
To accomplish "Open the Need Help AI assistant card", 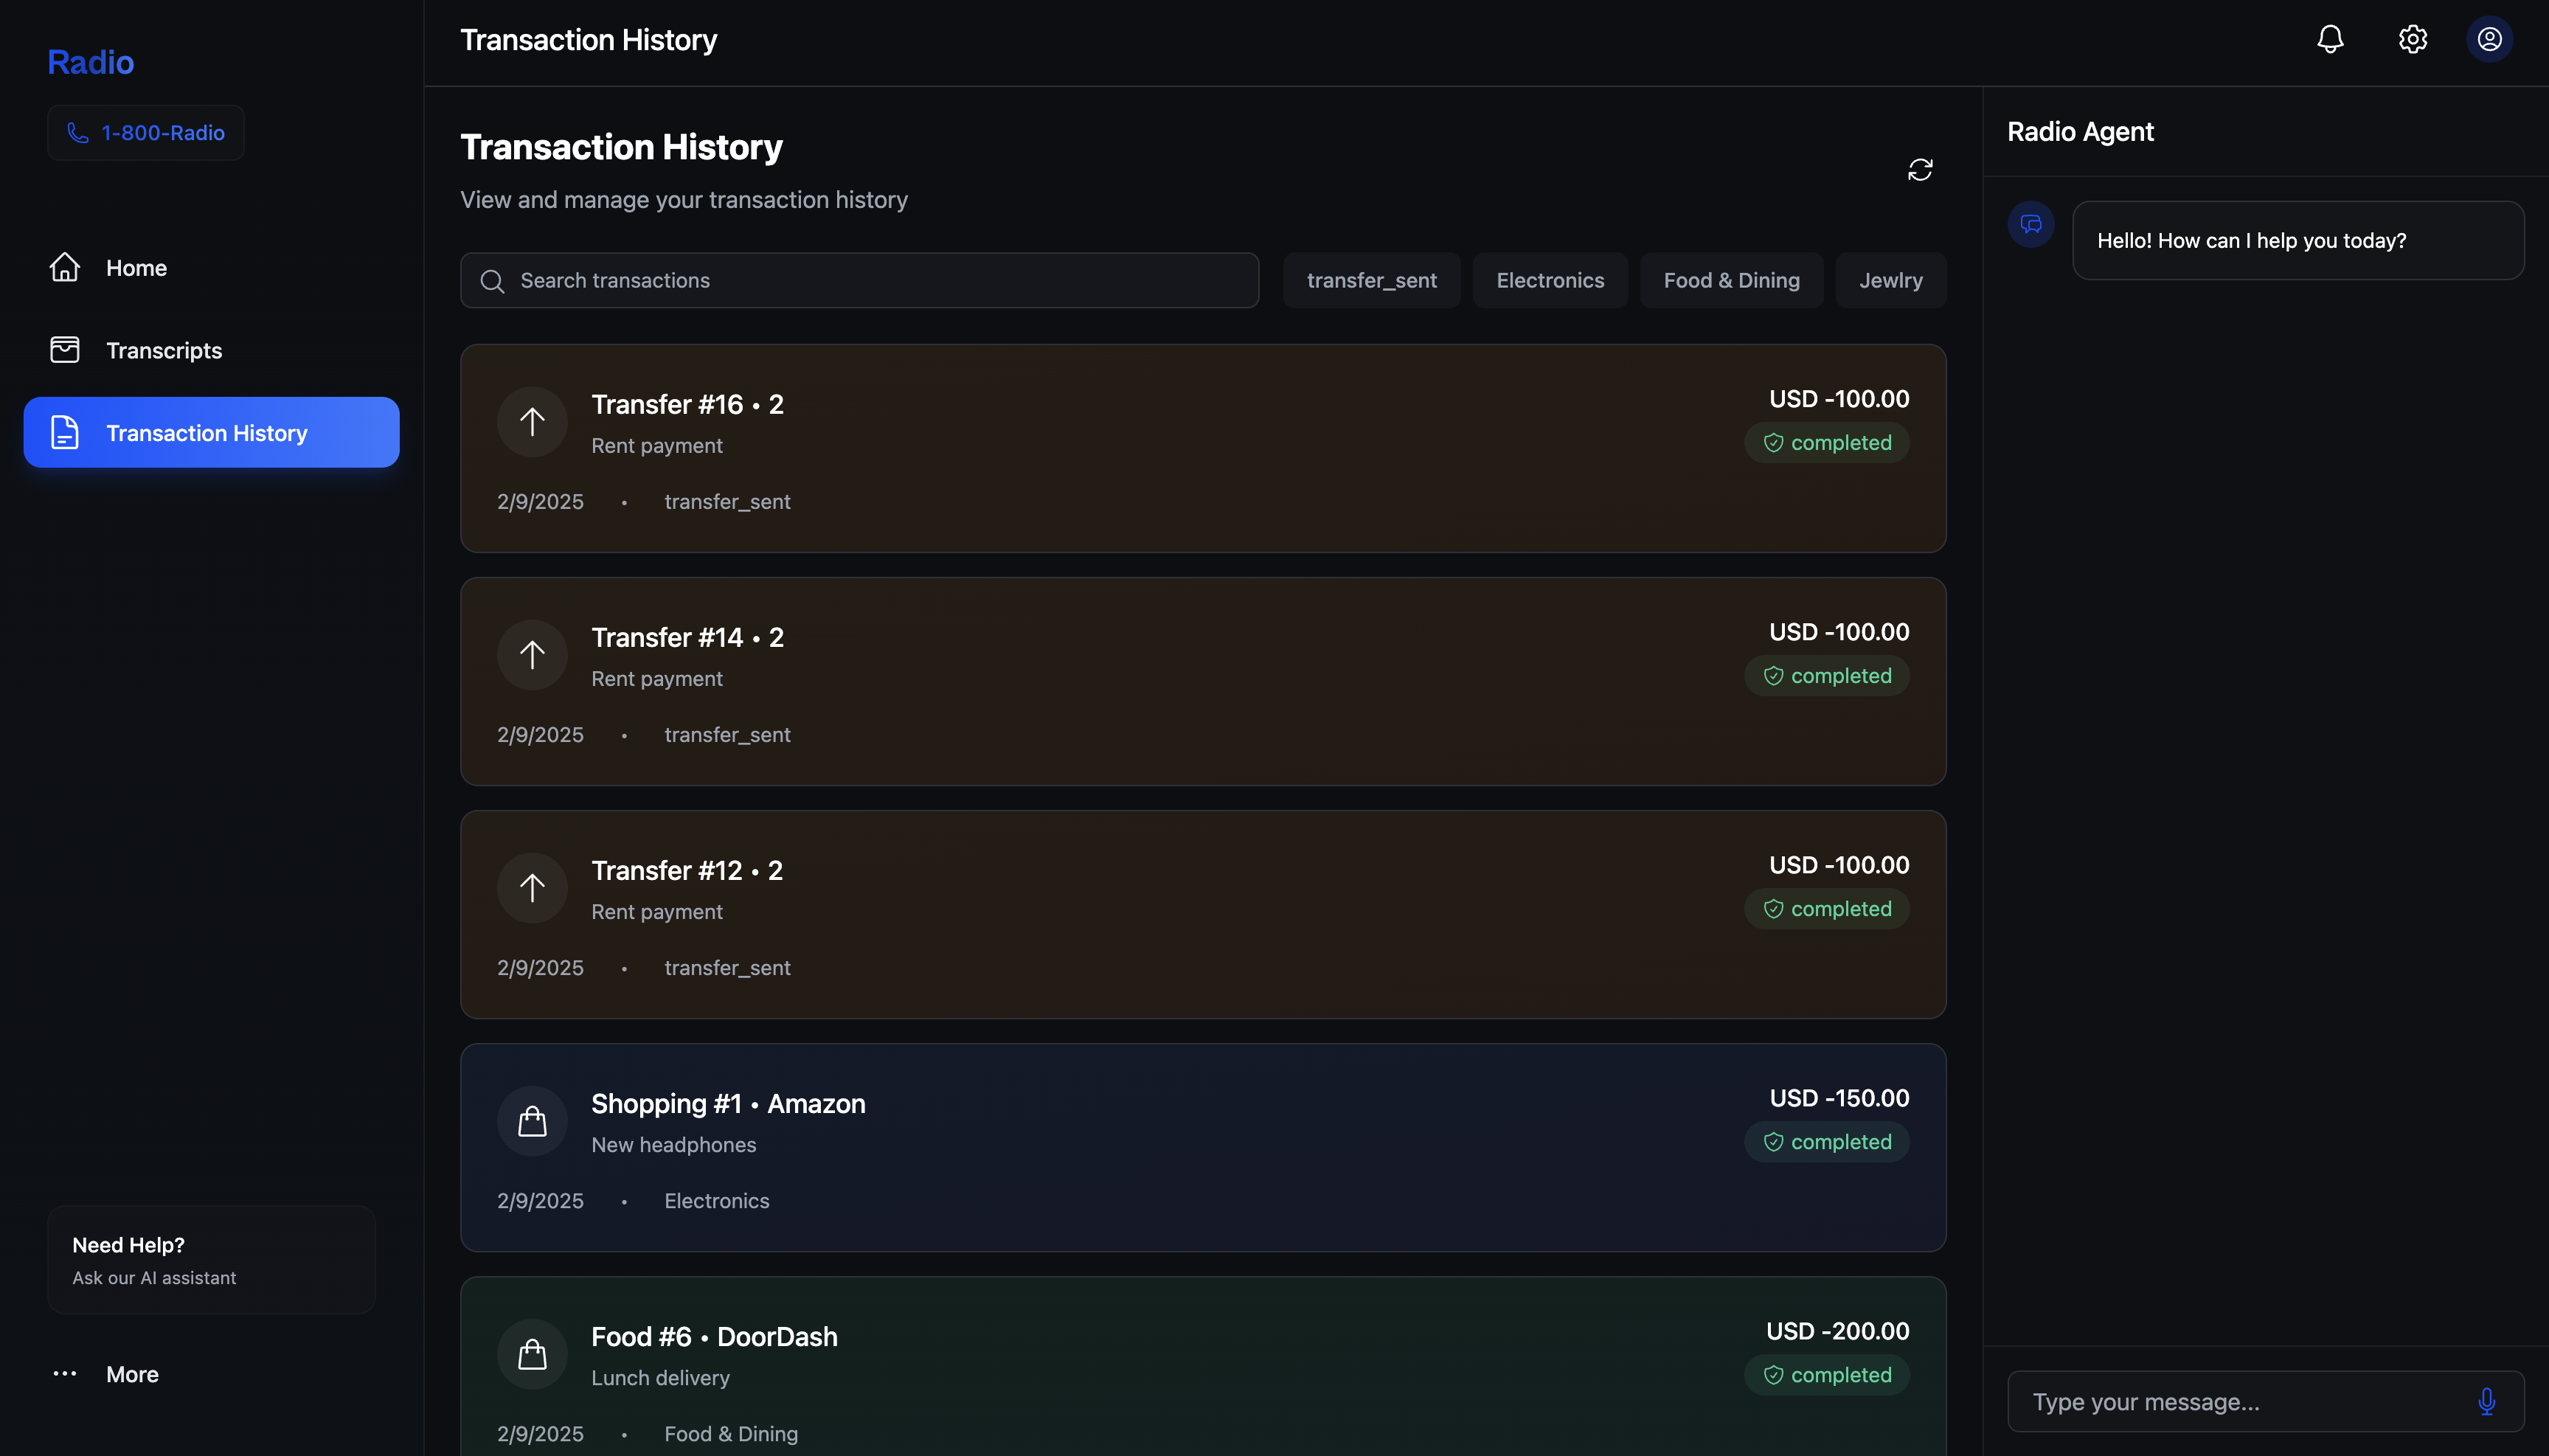I will (x=211, y=1260).
